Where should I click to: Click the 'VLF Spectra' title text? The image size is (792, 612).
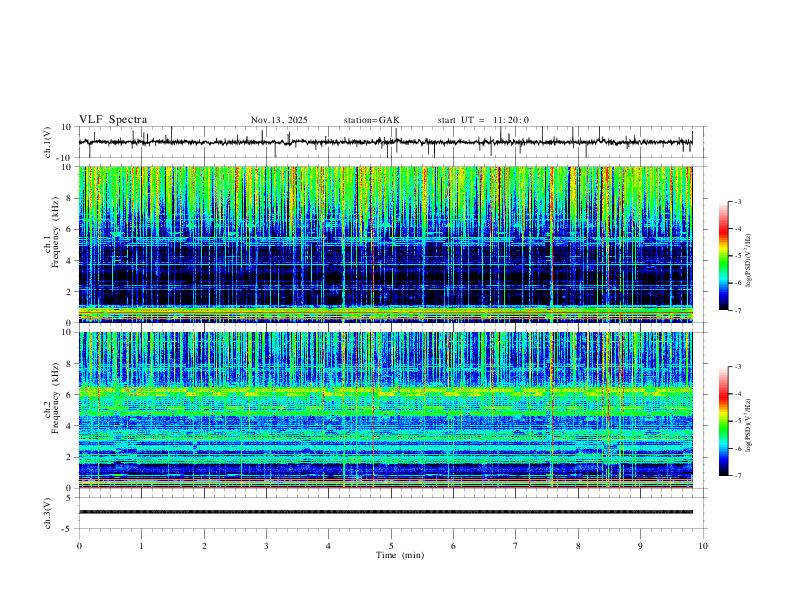tap(113, 120)
